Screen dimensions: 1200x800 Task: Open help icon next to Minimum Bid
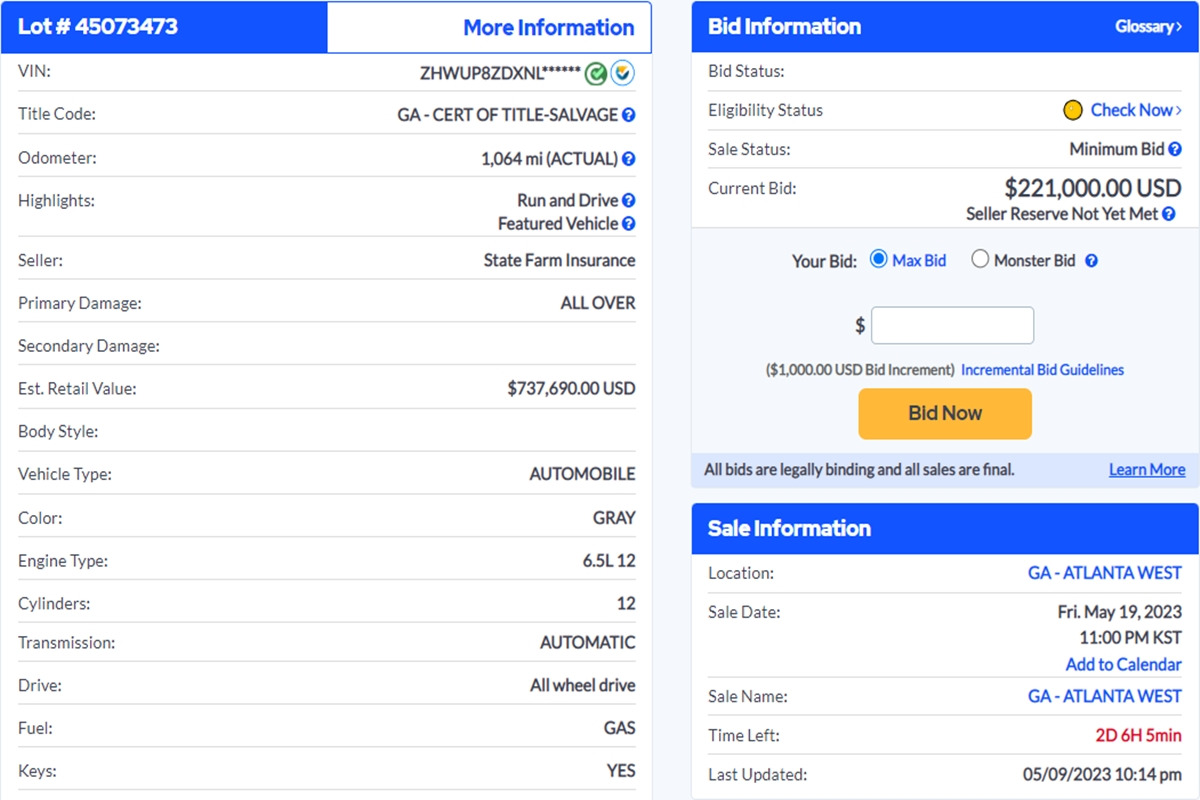click(x=1175, y=149)
